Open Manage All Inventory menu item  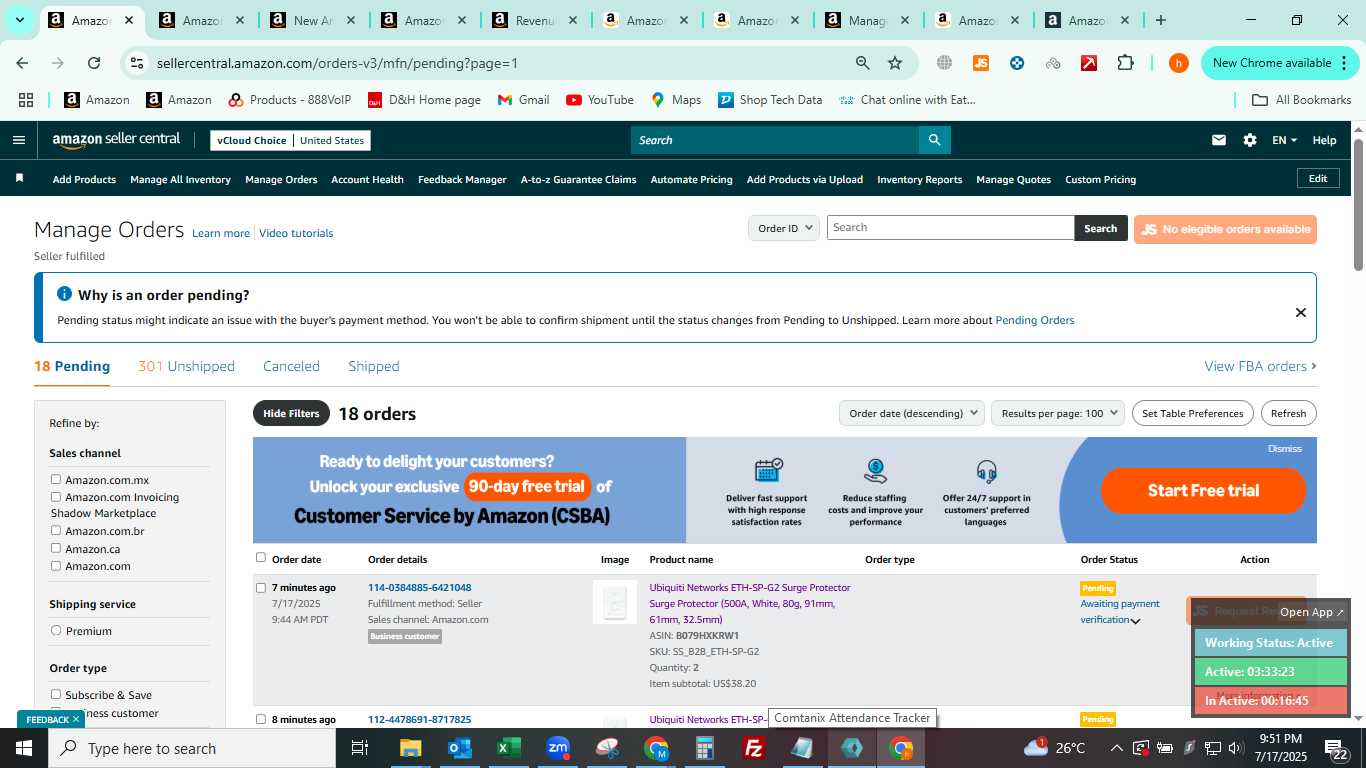[180, 180]
